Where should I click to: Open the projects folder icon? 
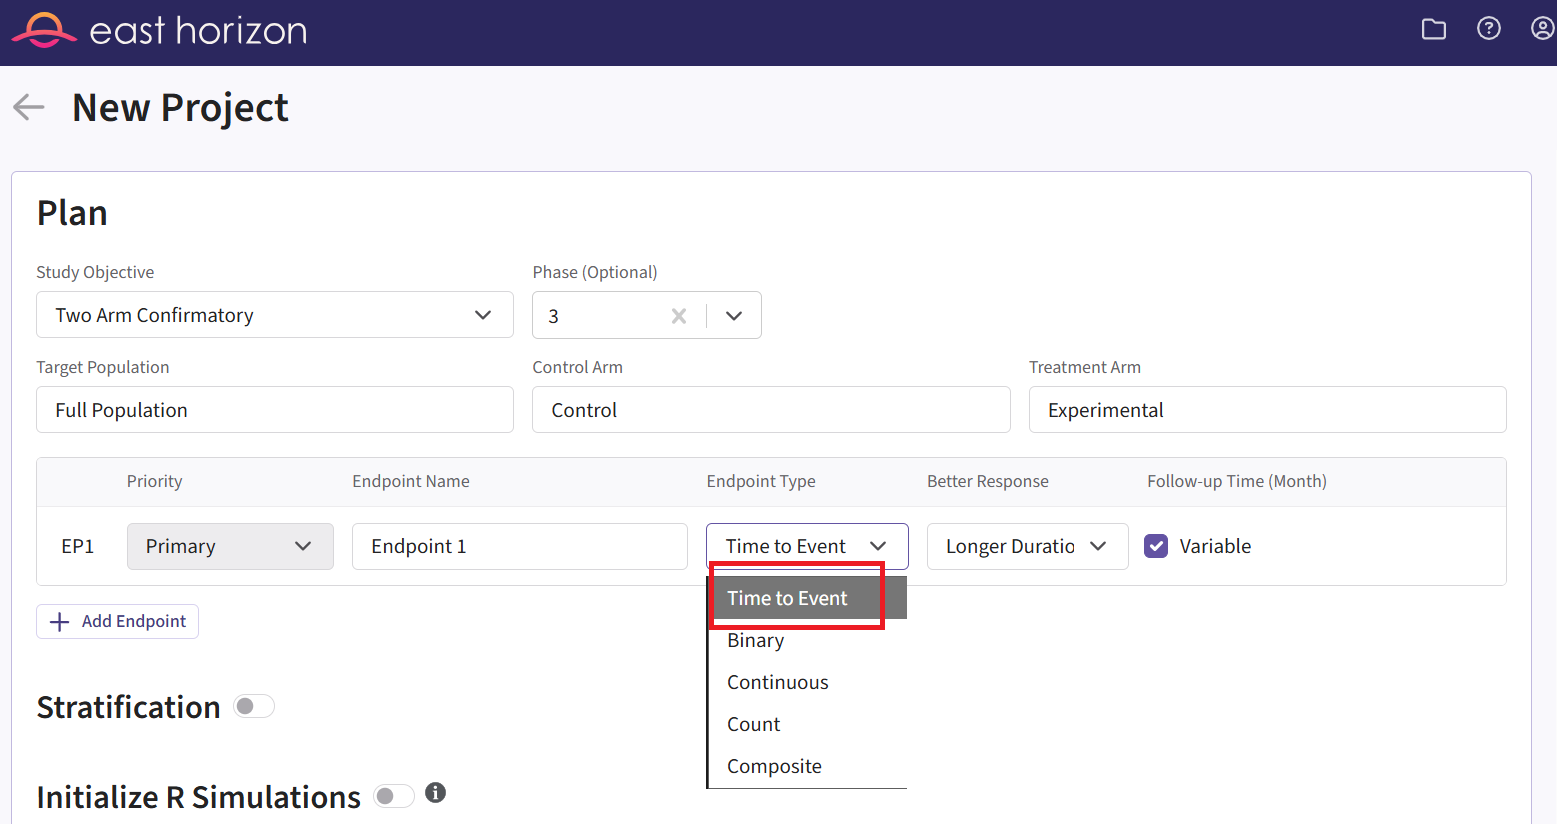(x=1433, y=29)
